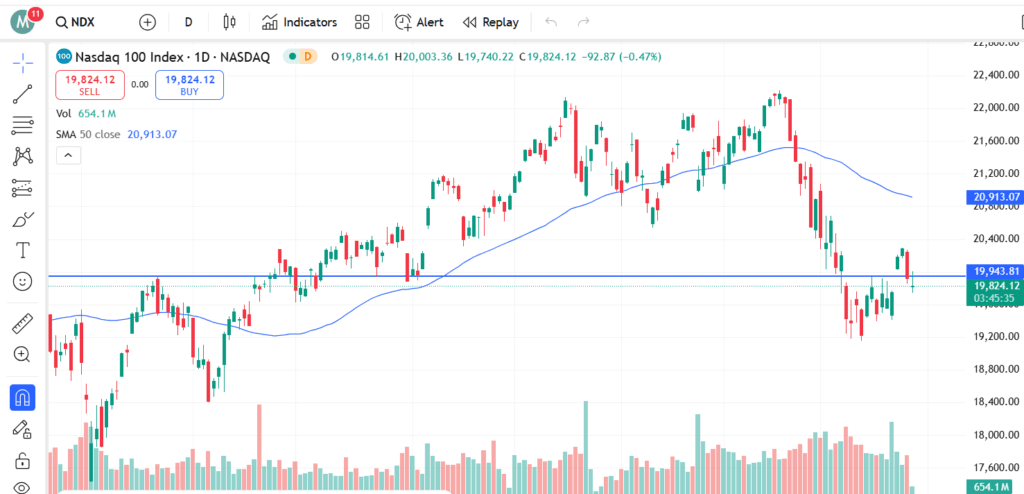Undo the last chart action
This screenshot has width=1024, height=494.
coord(551,22)
